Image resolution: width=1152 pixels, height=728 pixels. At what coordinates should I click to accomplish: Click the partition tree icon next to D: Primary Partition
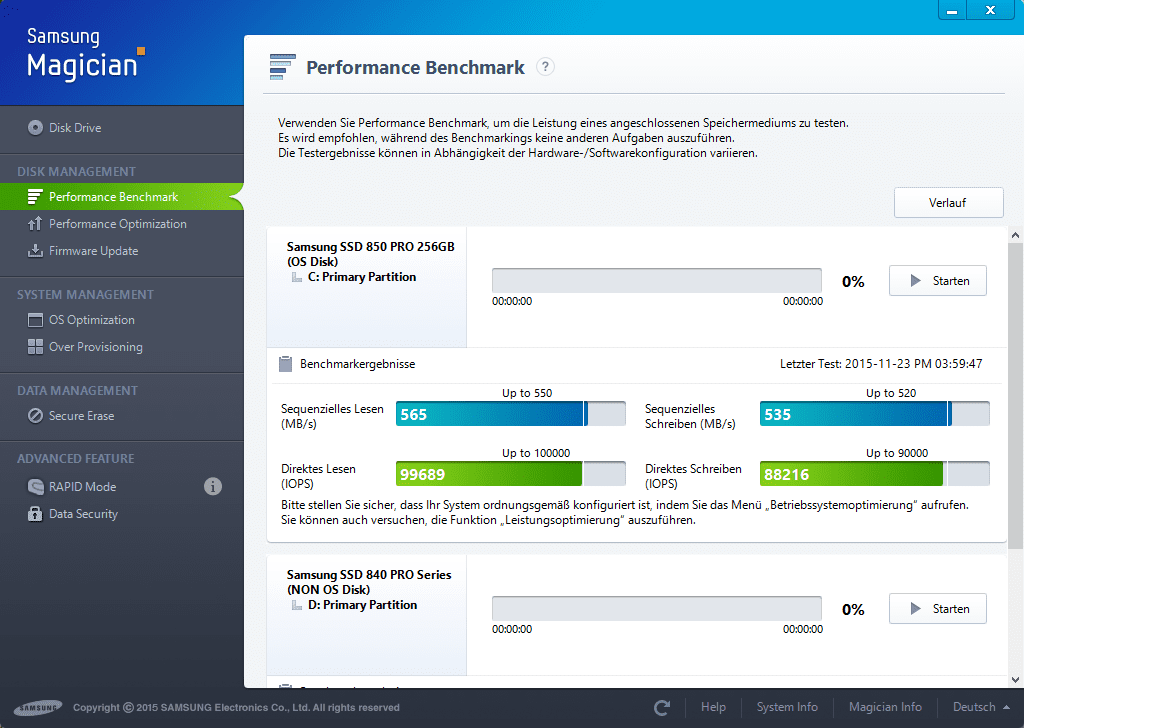(x=297, y=605)
